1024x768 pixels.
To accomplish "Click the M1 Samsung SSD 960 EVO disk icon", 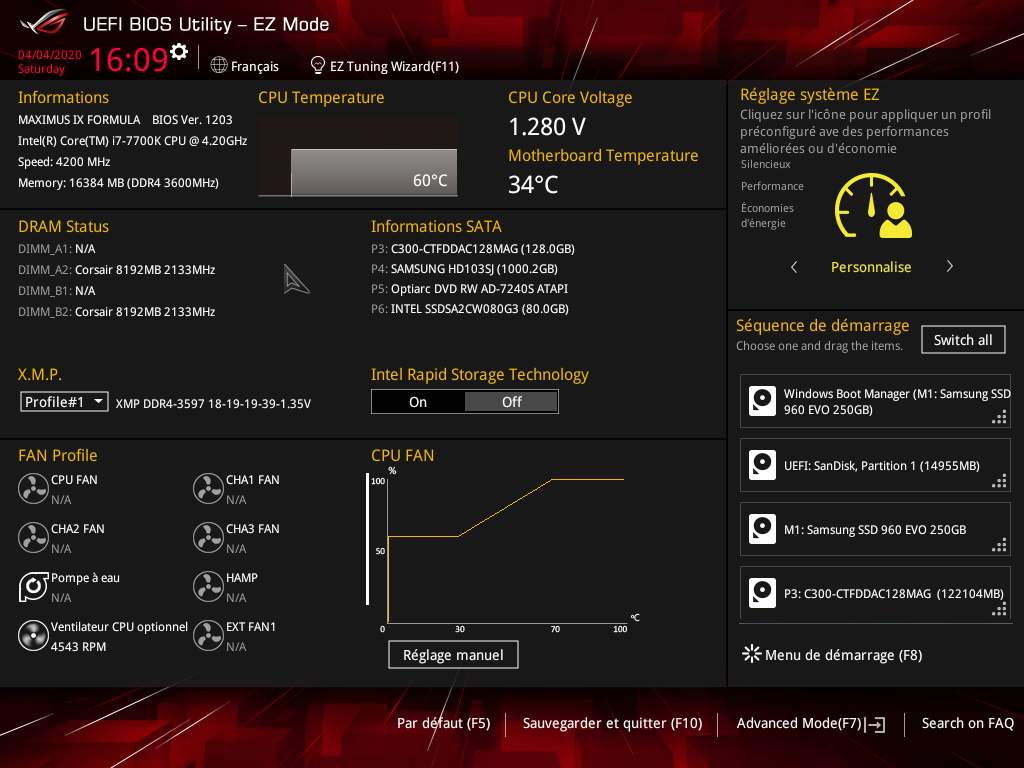I will click(762, 529).
